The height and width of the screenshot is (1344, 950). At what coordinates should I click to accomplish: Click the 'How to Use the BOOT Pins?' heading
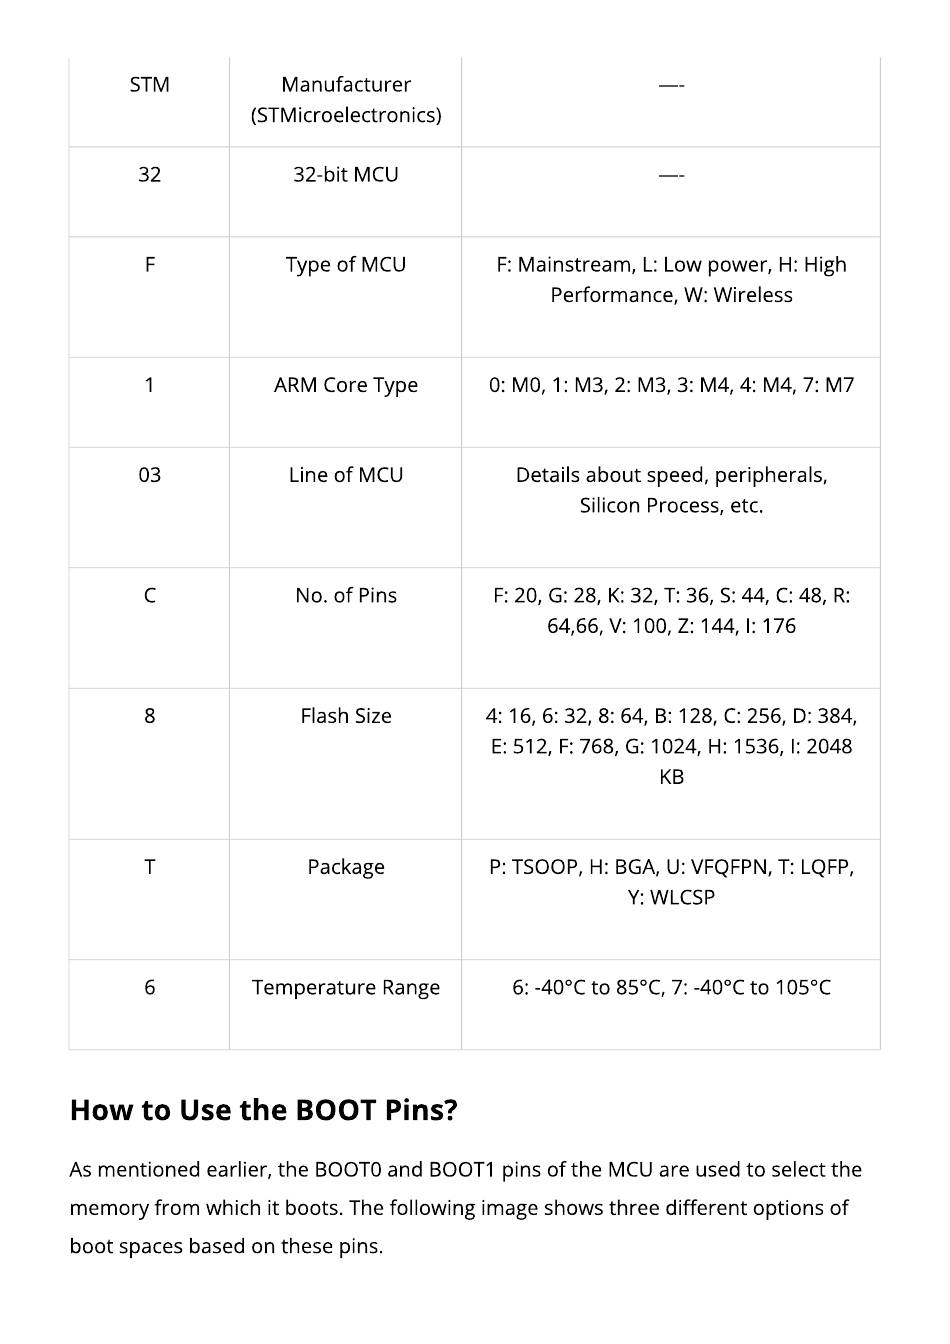click(x=264, y=1110)
